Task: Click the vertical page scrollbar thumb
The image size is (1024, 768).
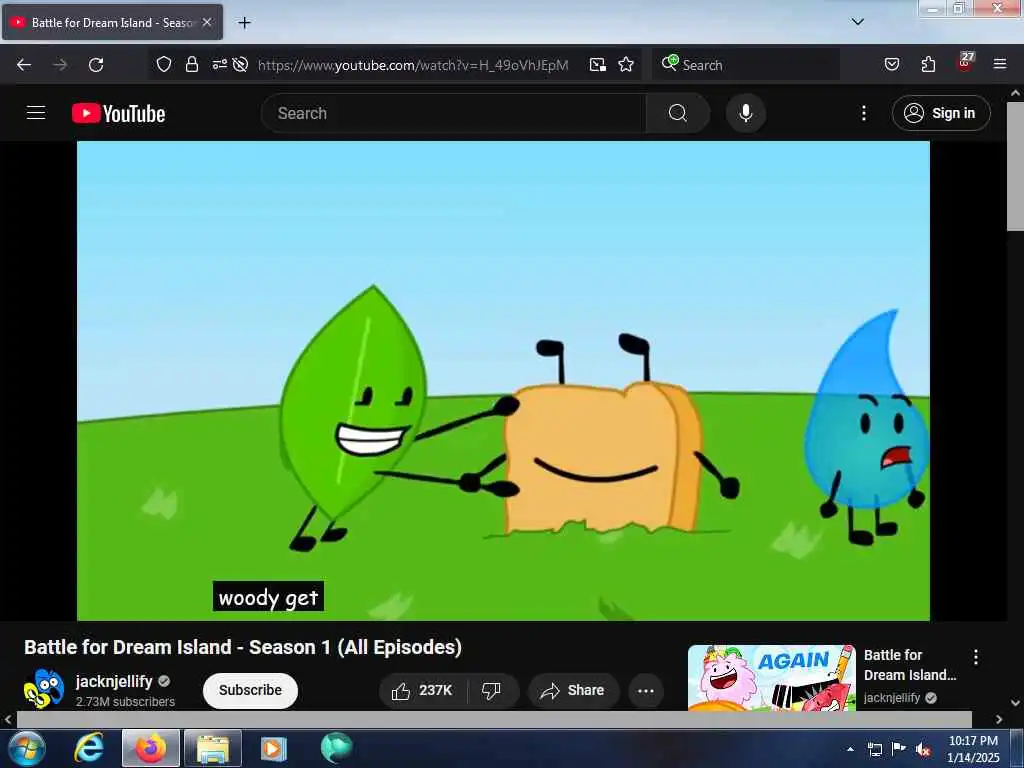Action: pos(1015,166)
